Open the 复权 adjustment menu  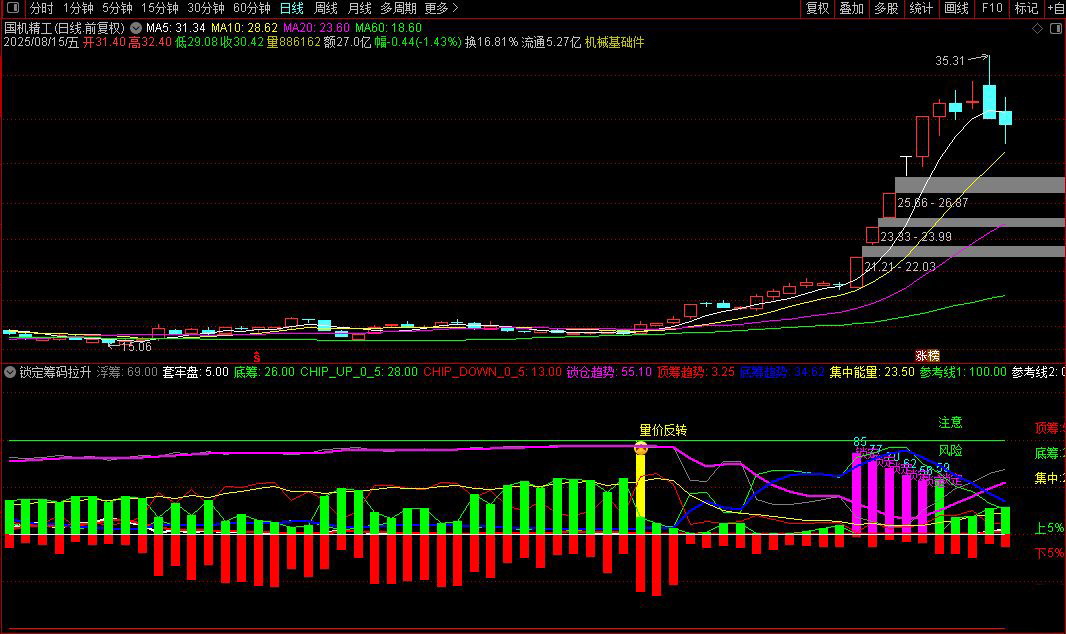tap(817, 8)
